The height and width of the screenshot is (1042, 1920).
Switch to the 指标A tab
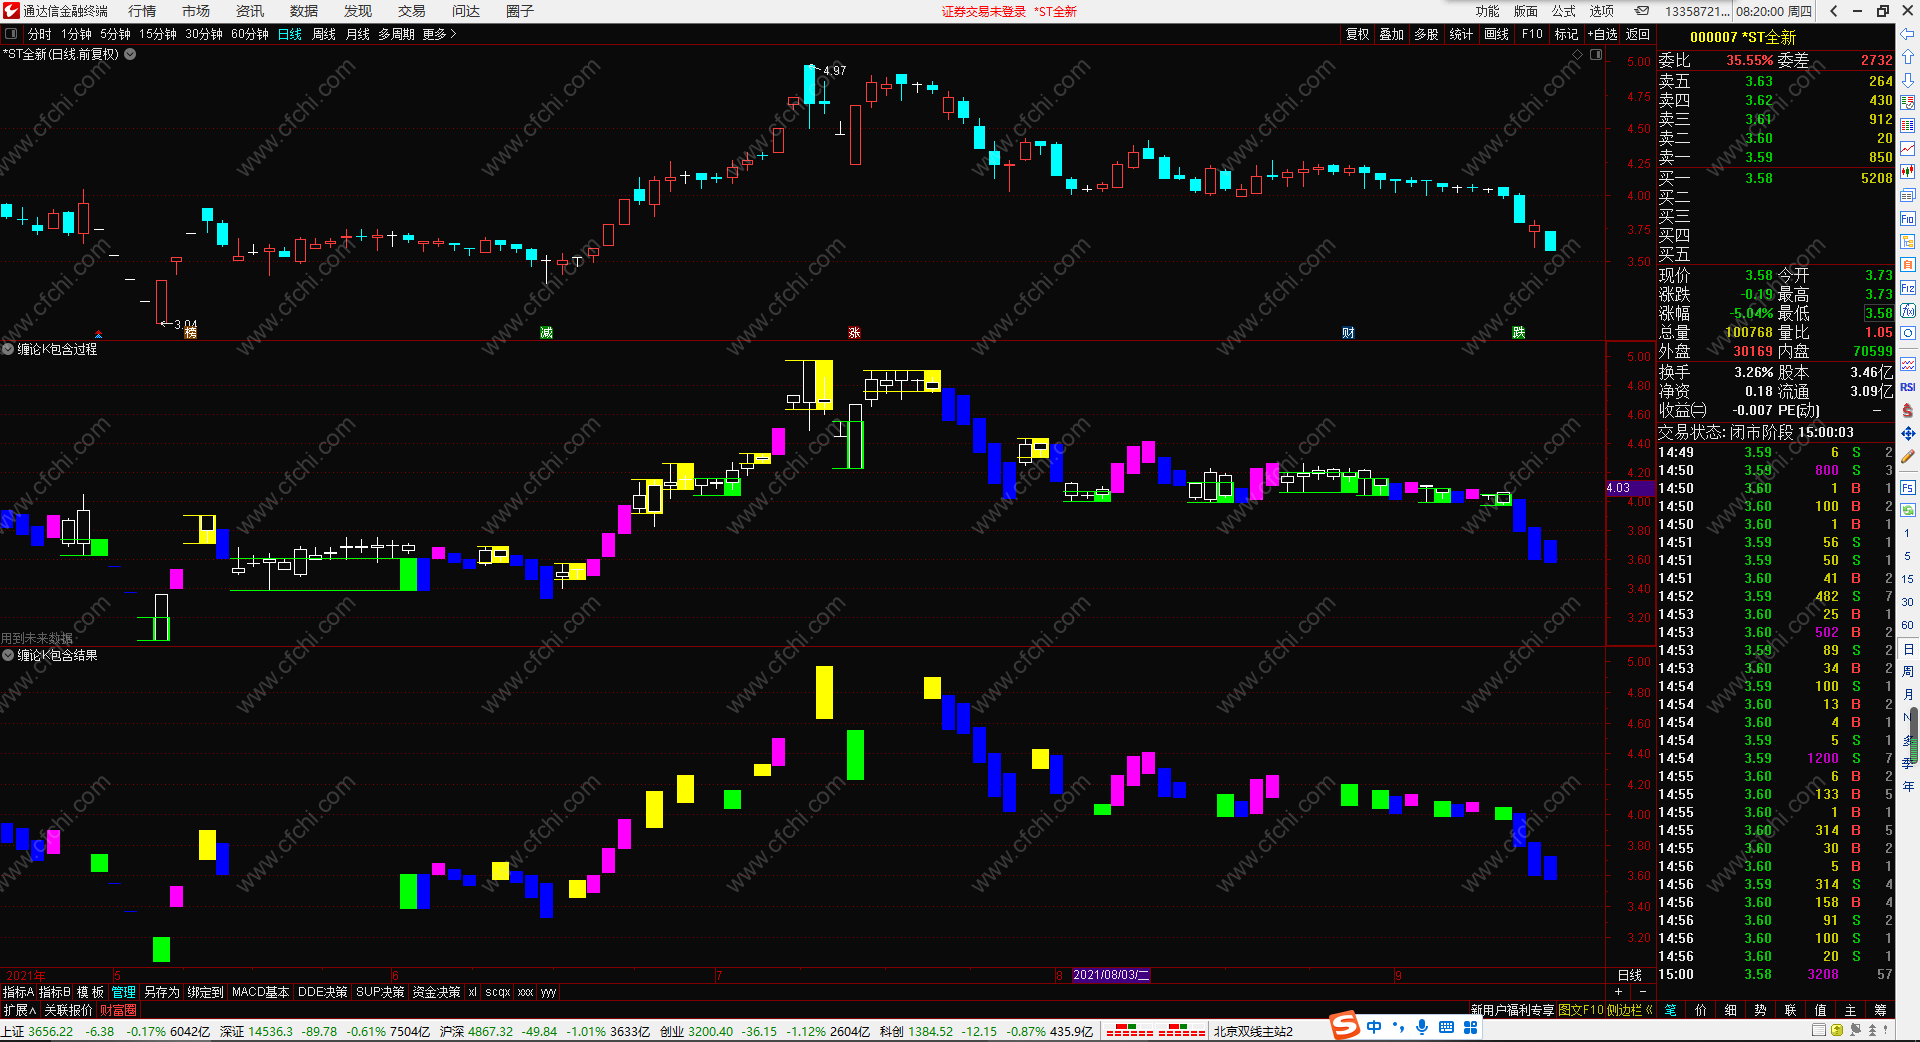click(18, 992)
